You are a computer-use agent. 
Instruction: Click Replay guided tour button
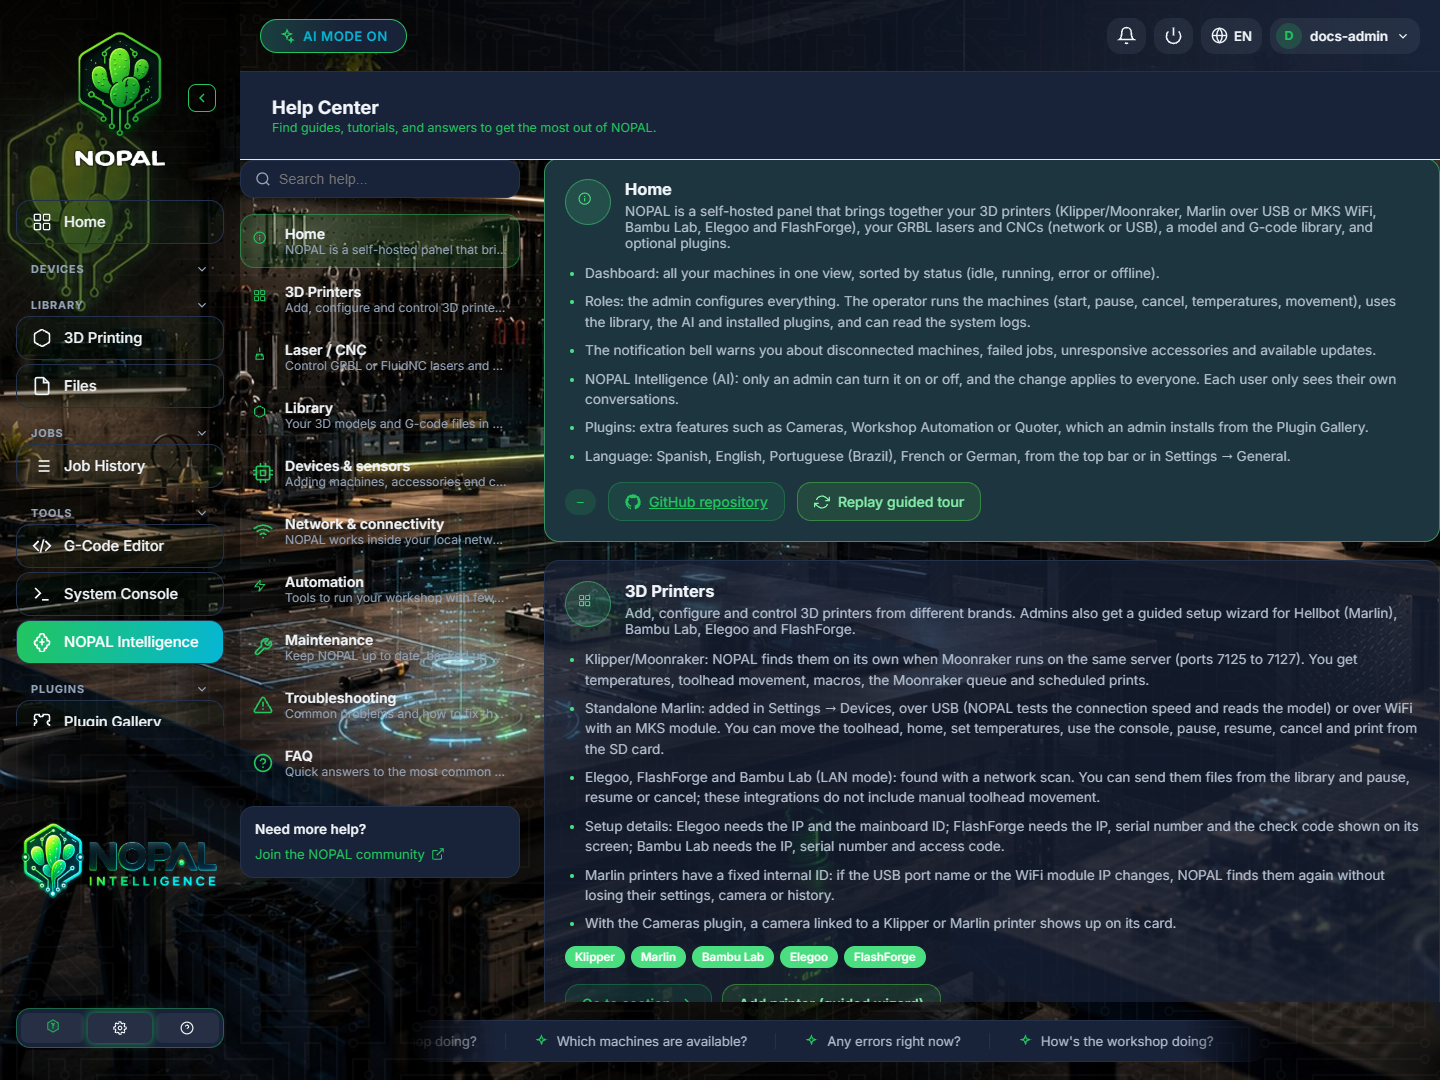[x=889, y=502]
